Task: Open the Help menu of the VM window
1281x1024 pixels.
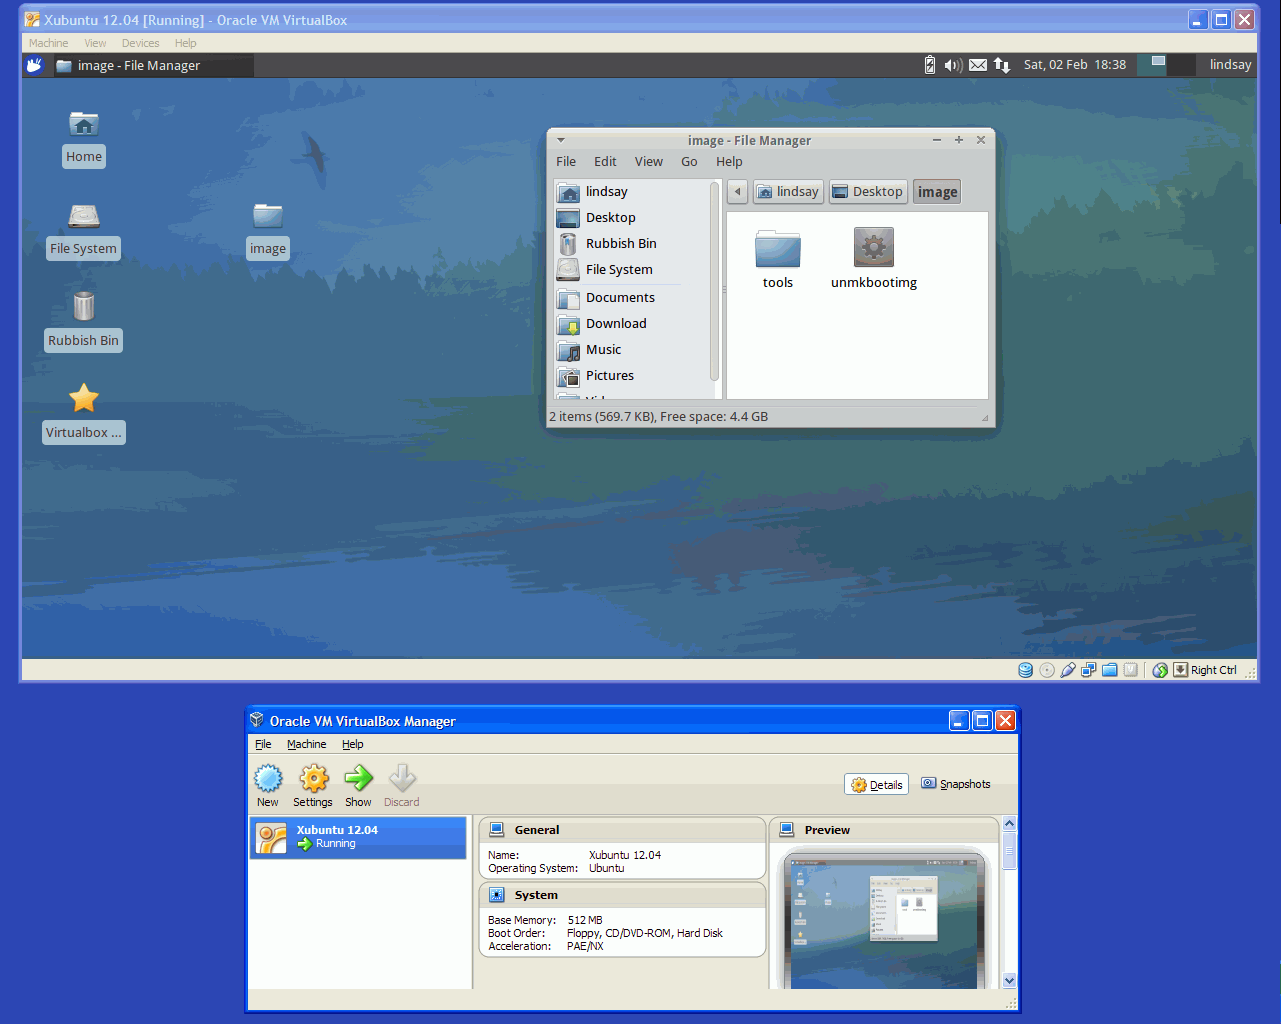Action: coord(186,43)
